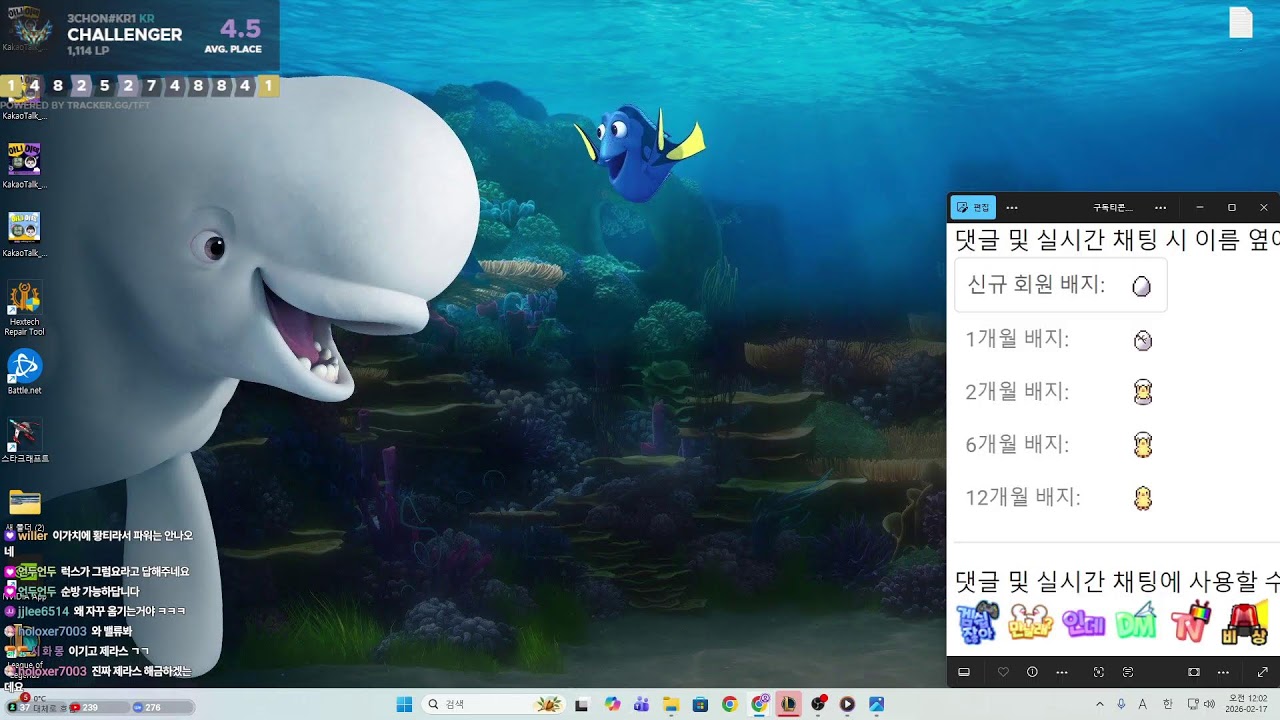Open File Explorer from the taskbar
This screenshot has width=1280, height=720.
pos(671,704)
